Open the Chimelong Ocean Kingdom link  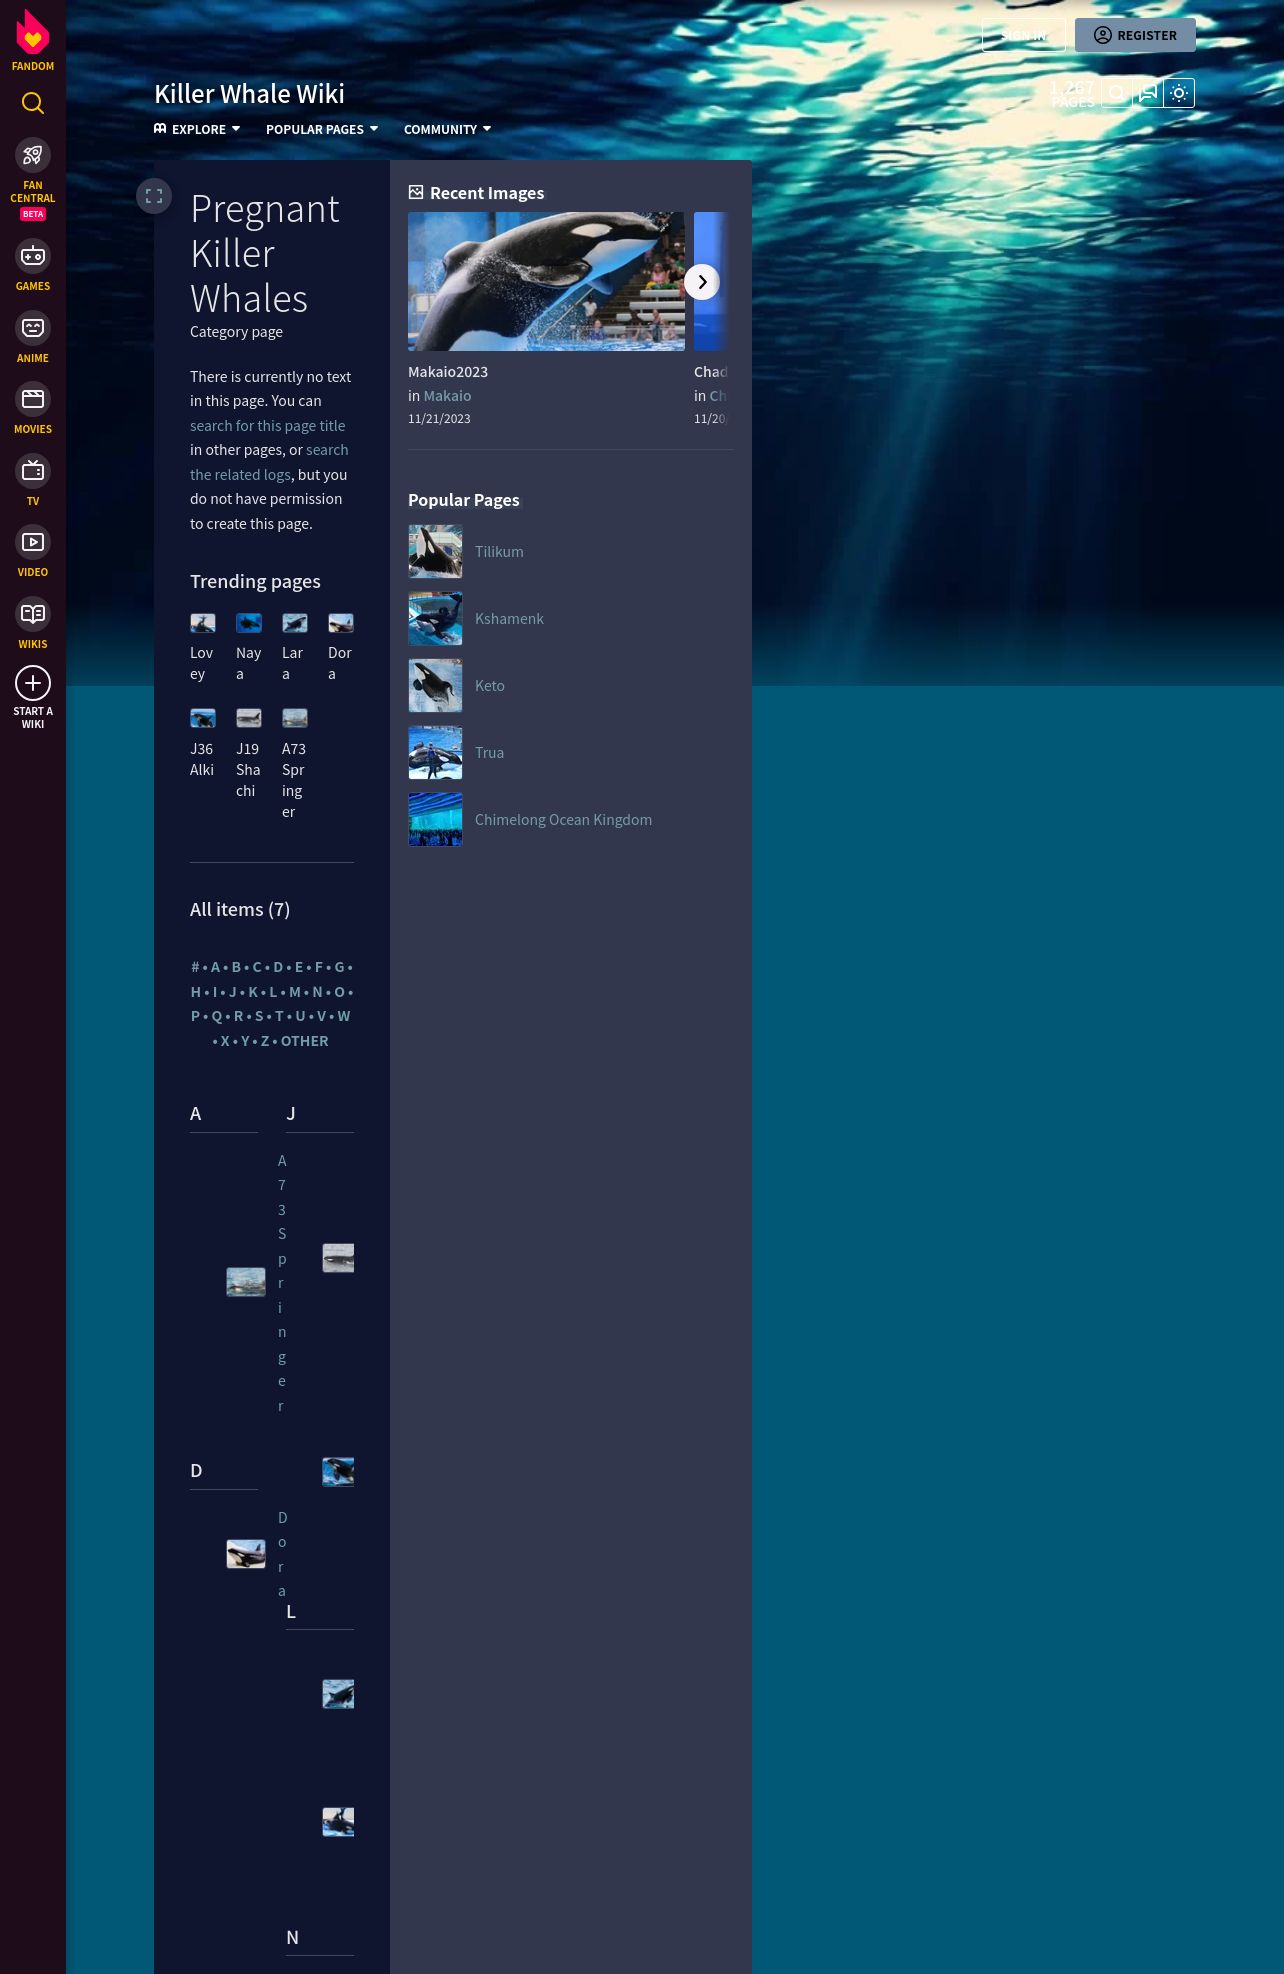pos(563,820)
